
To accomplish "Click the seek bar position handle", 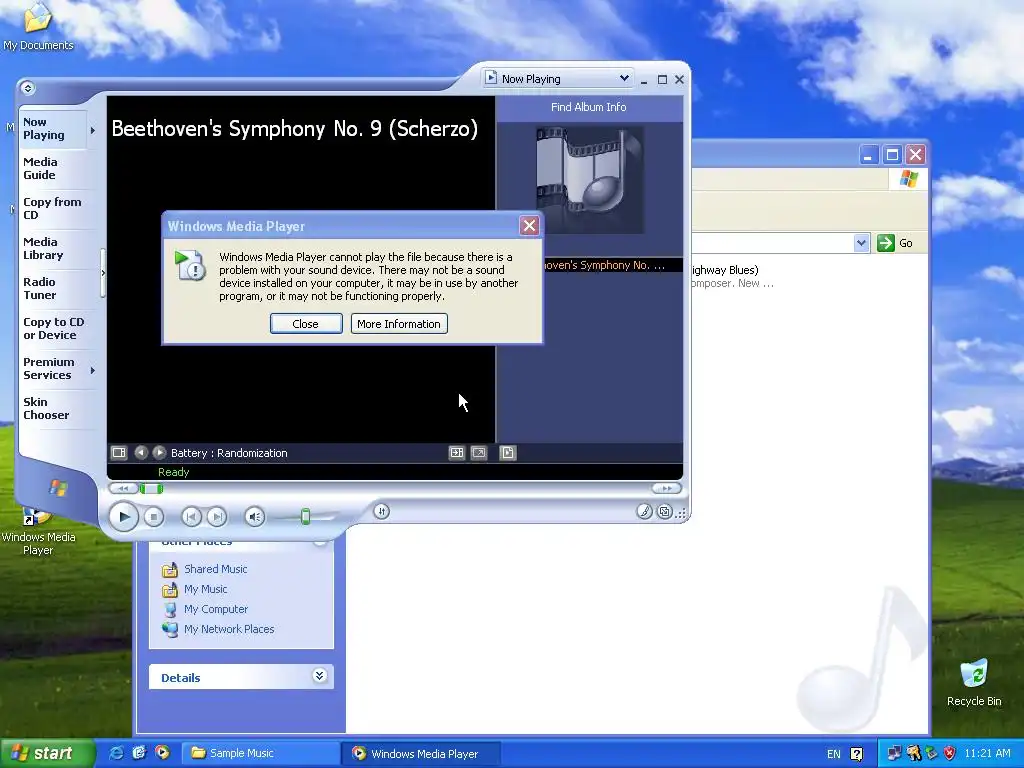I will coord(152,488).
